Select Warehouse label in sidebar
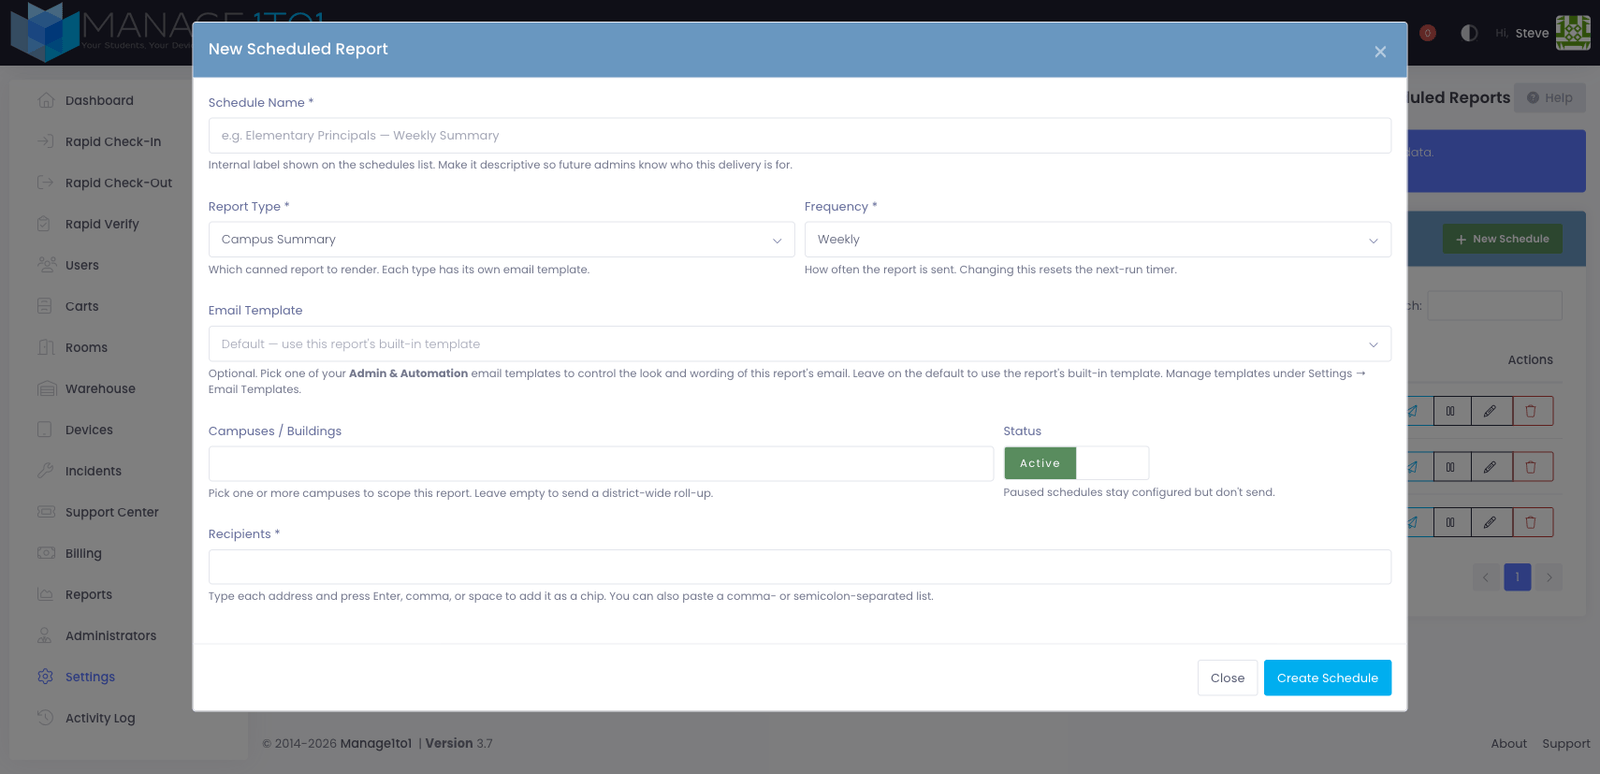 tap(100, 389)
